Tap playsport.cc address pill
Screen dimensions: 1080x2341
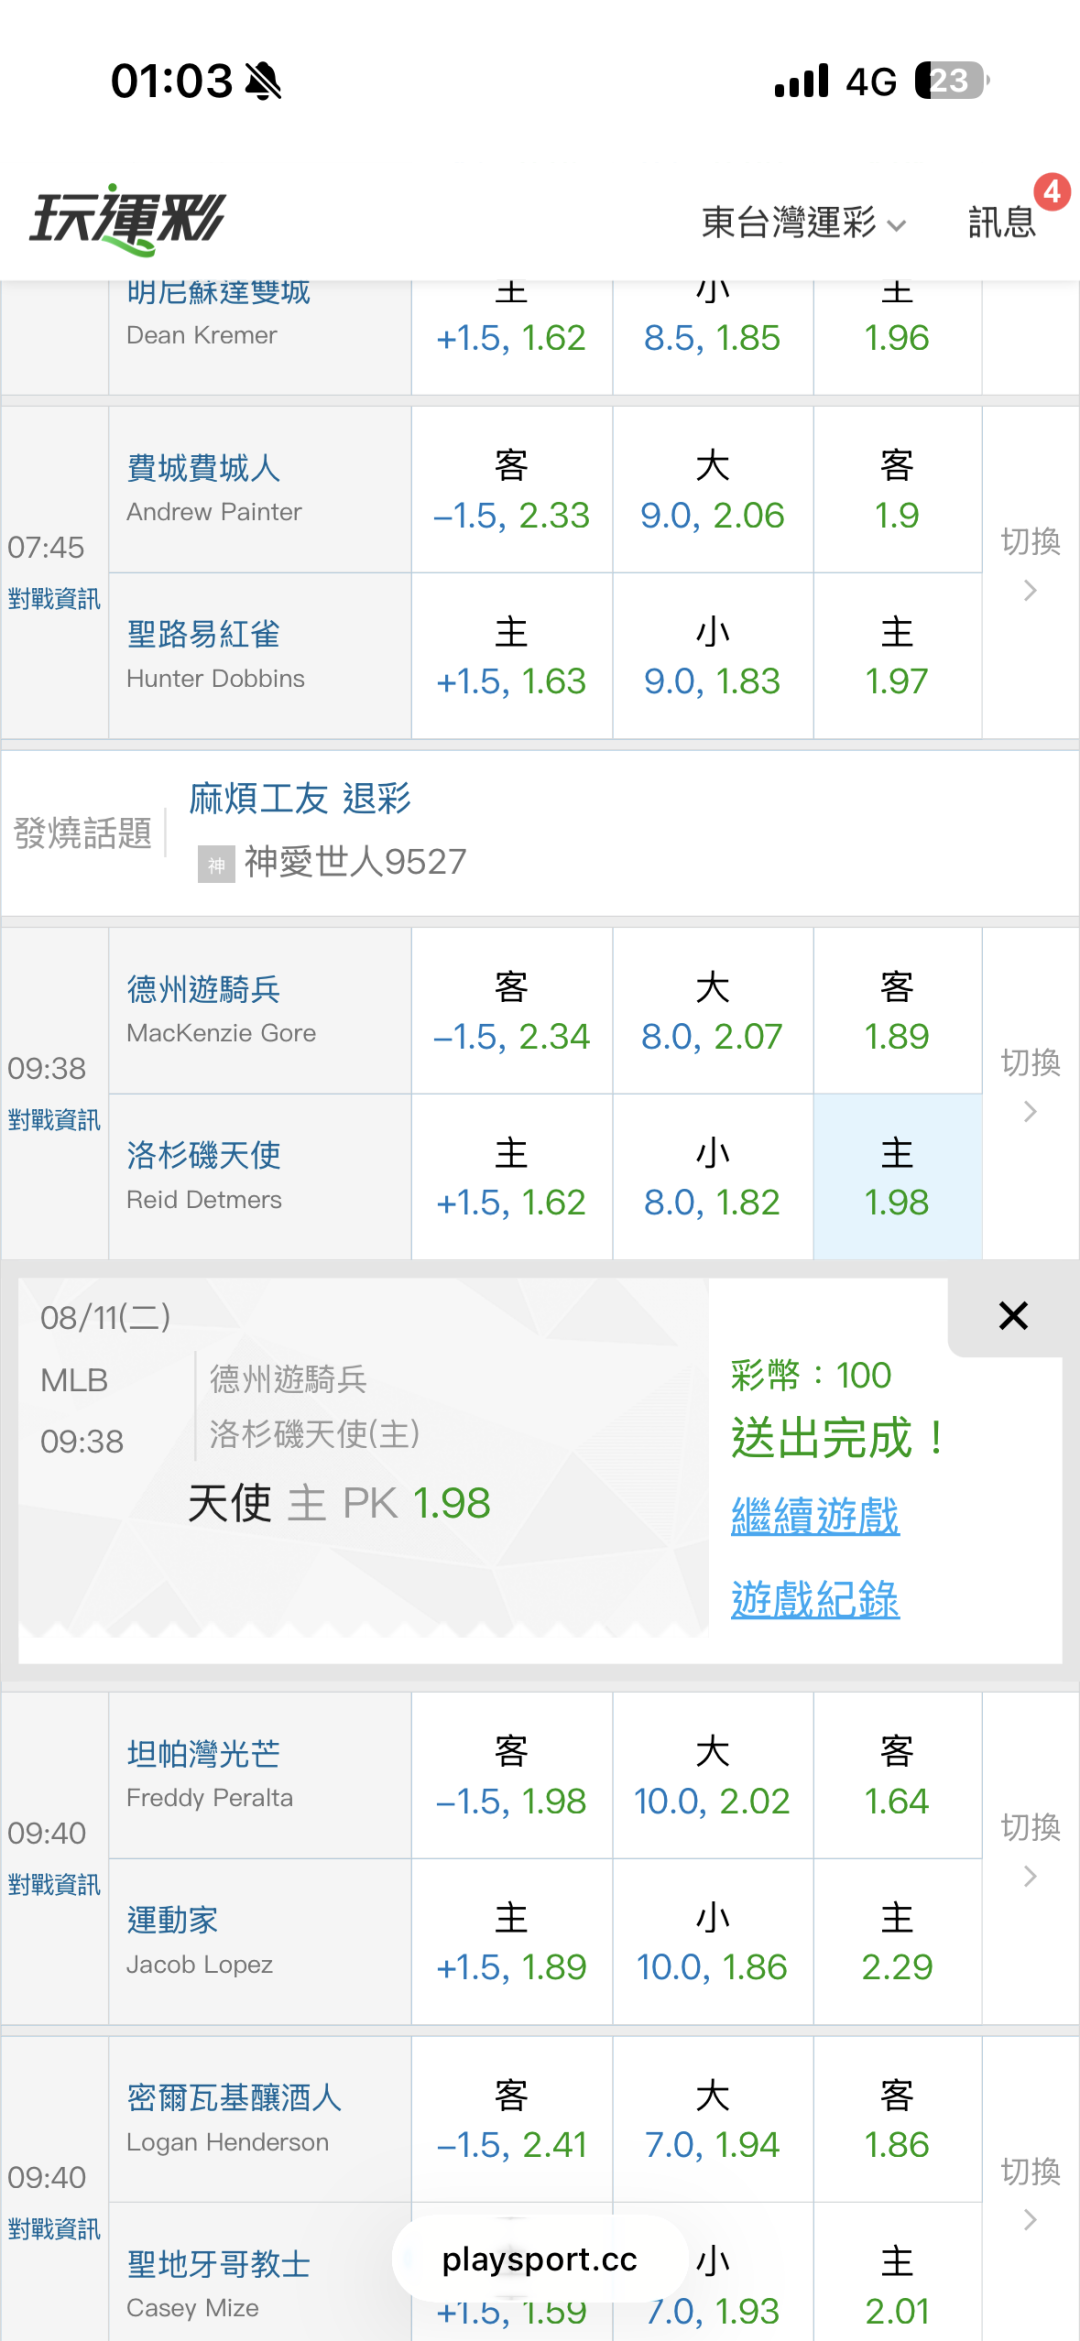click(x=539, y=2259)
